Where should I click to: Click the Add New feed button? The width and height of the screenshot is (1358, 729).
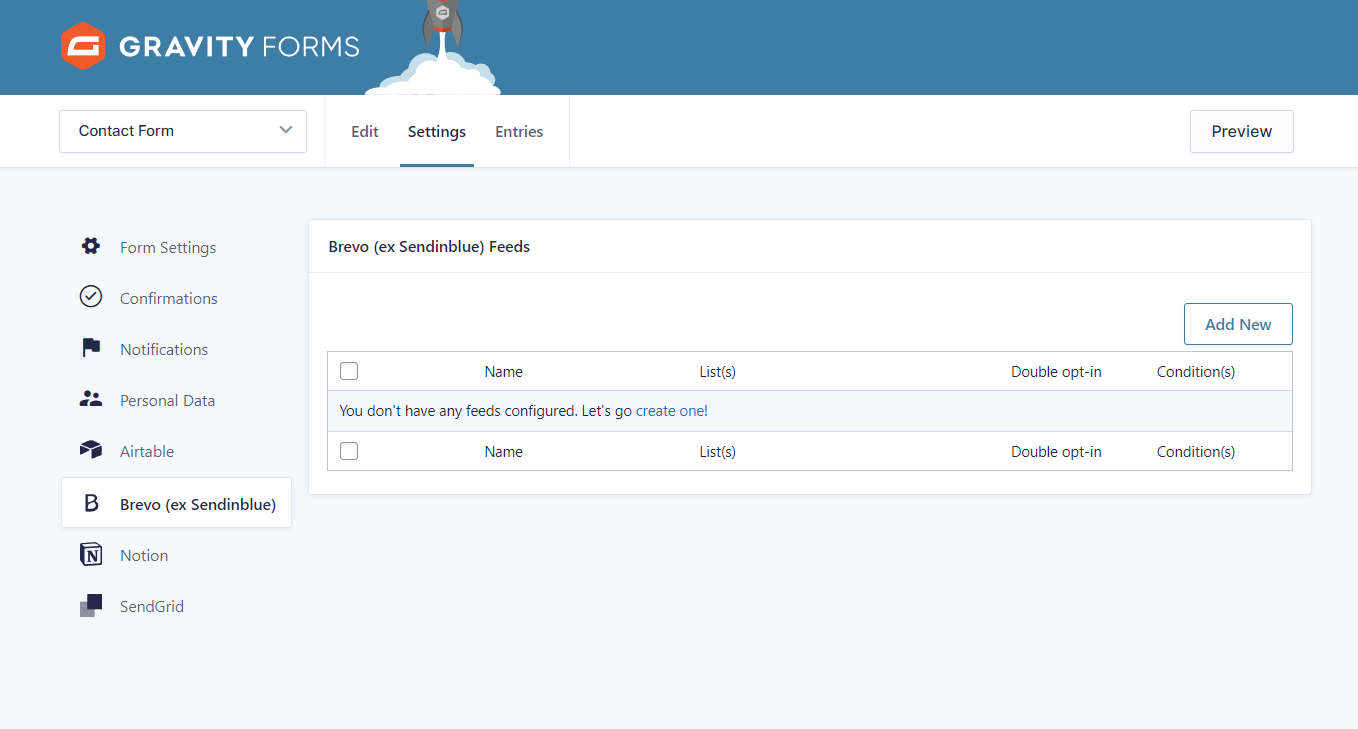[x=1238, y=324]
